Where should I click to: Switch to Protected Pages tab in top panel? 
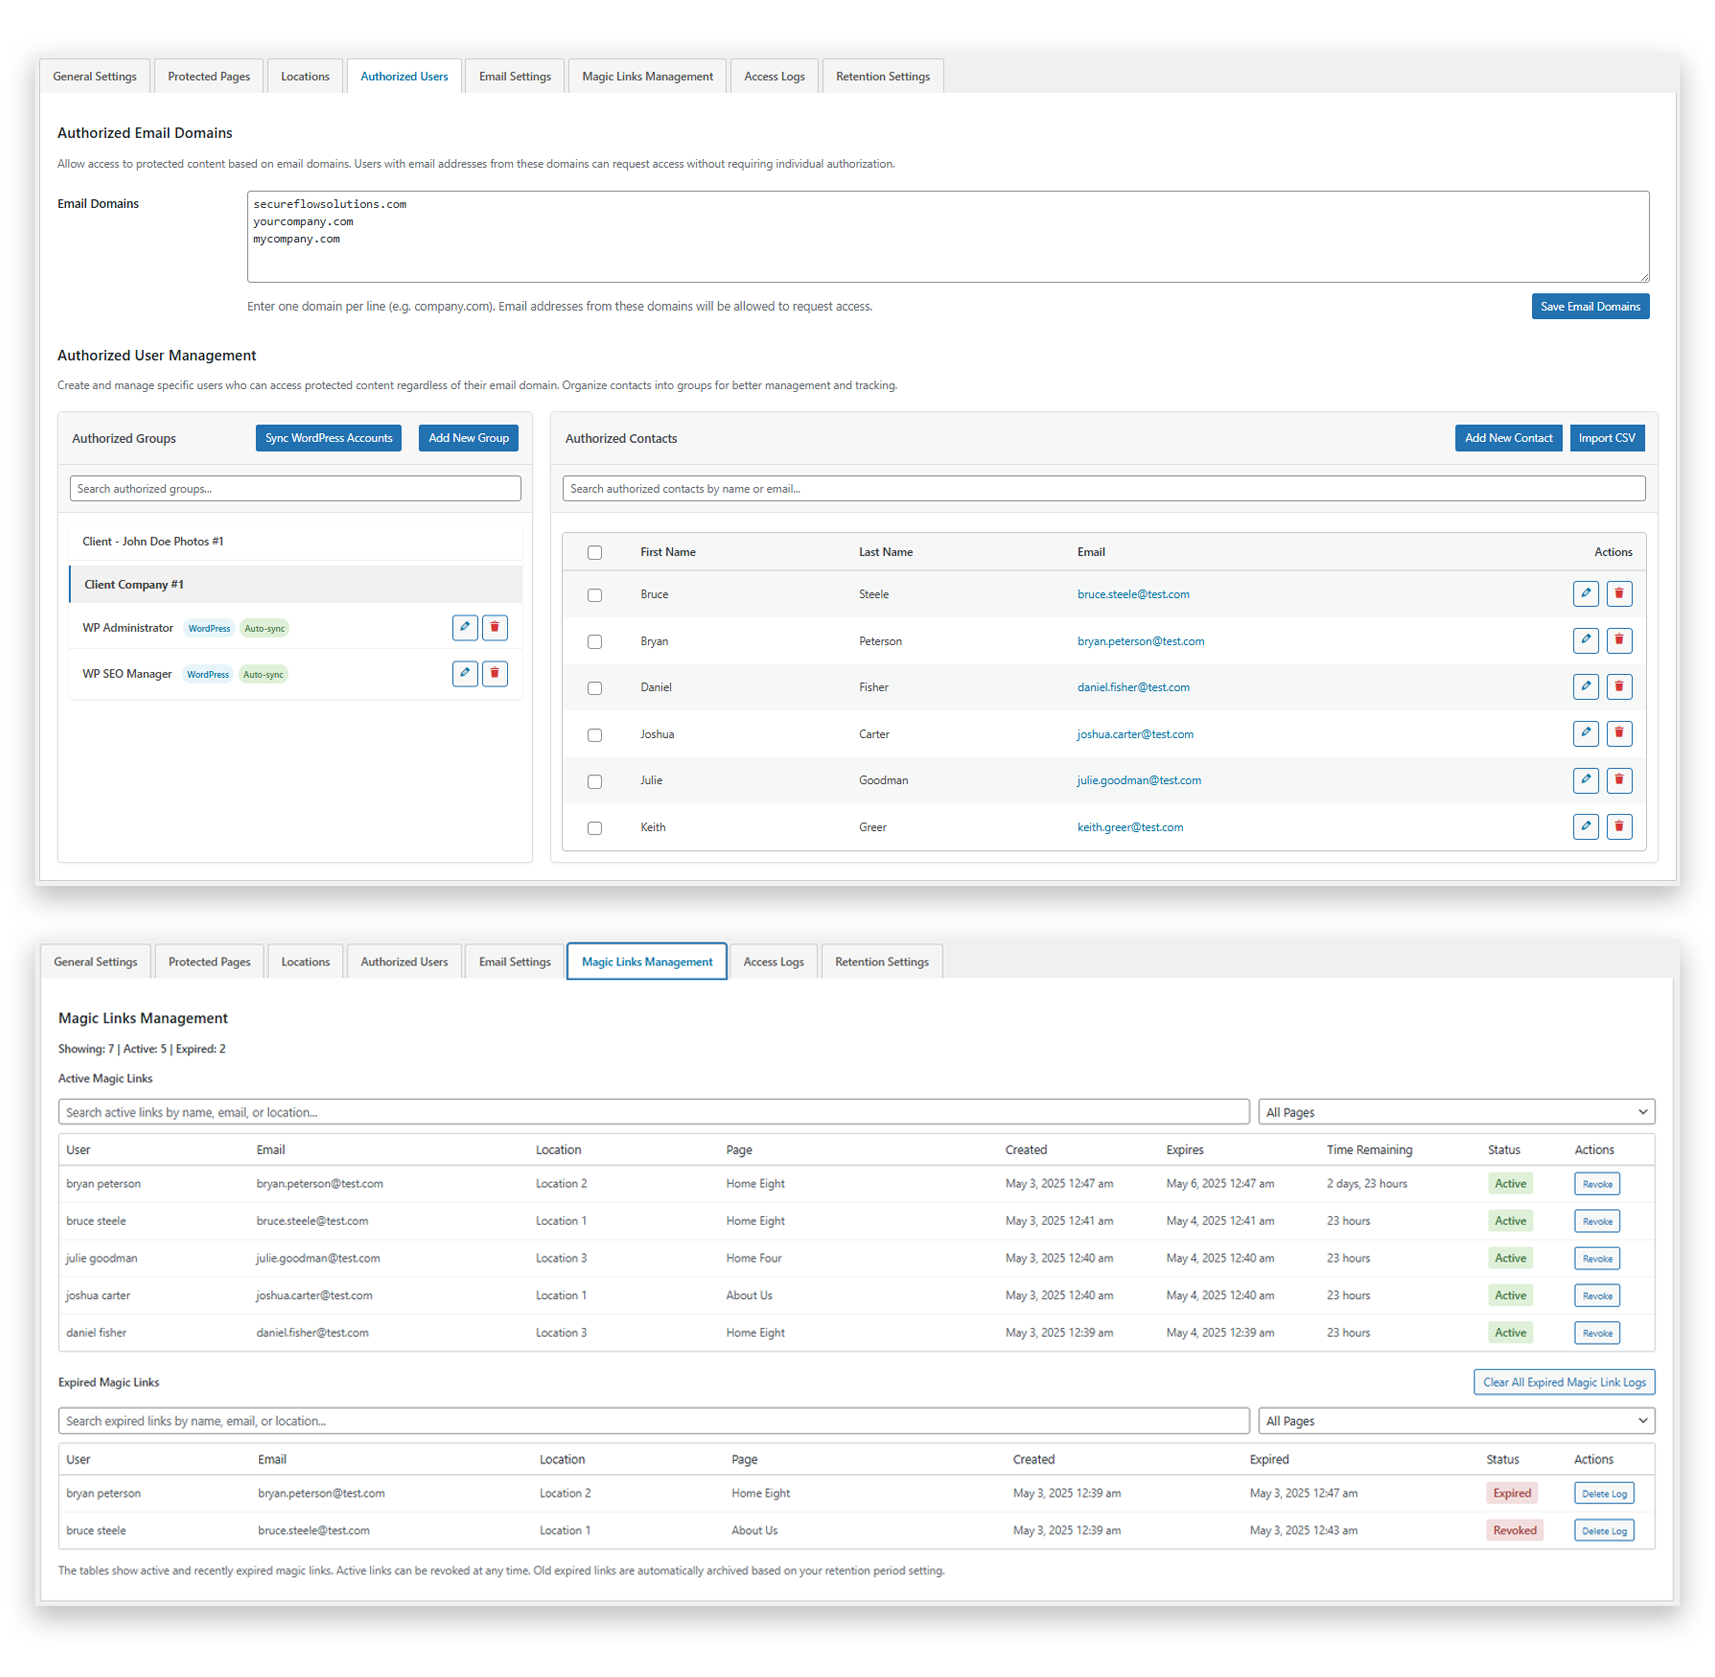[209, 77]
